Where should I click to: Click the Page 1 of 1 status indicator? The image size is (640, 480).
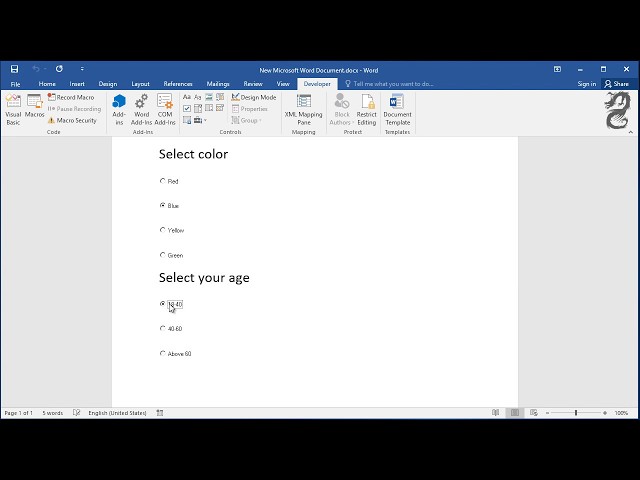click(19, 413)
